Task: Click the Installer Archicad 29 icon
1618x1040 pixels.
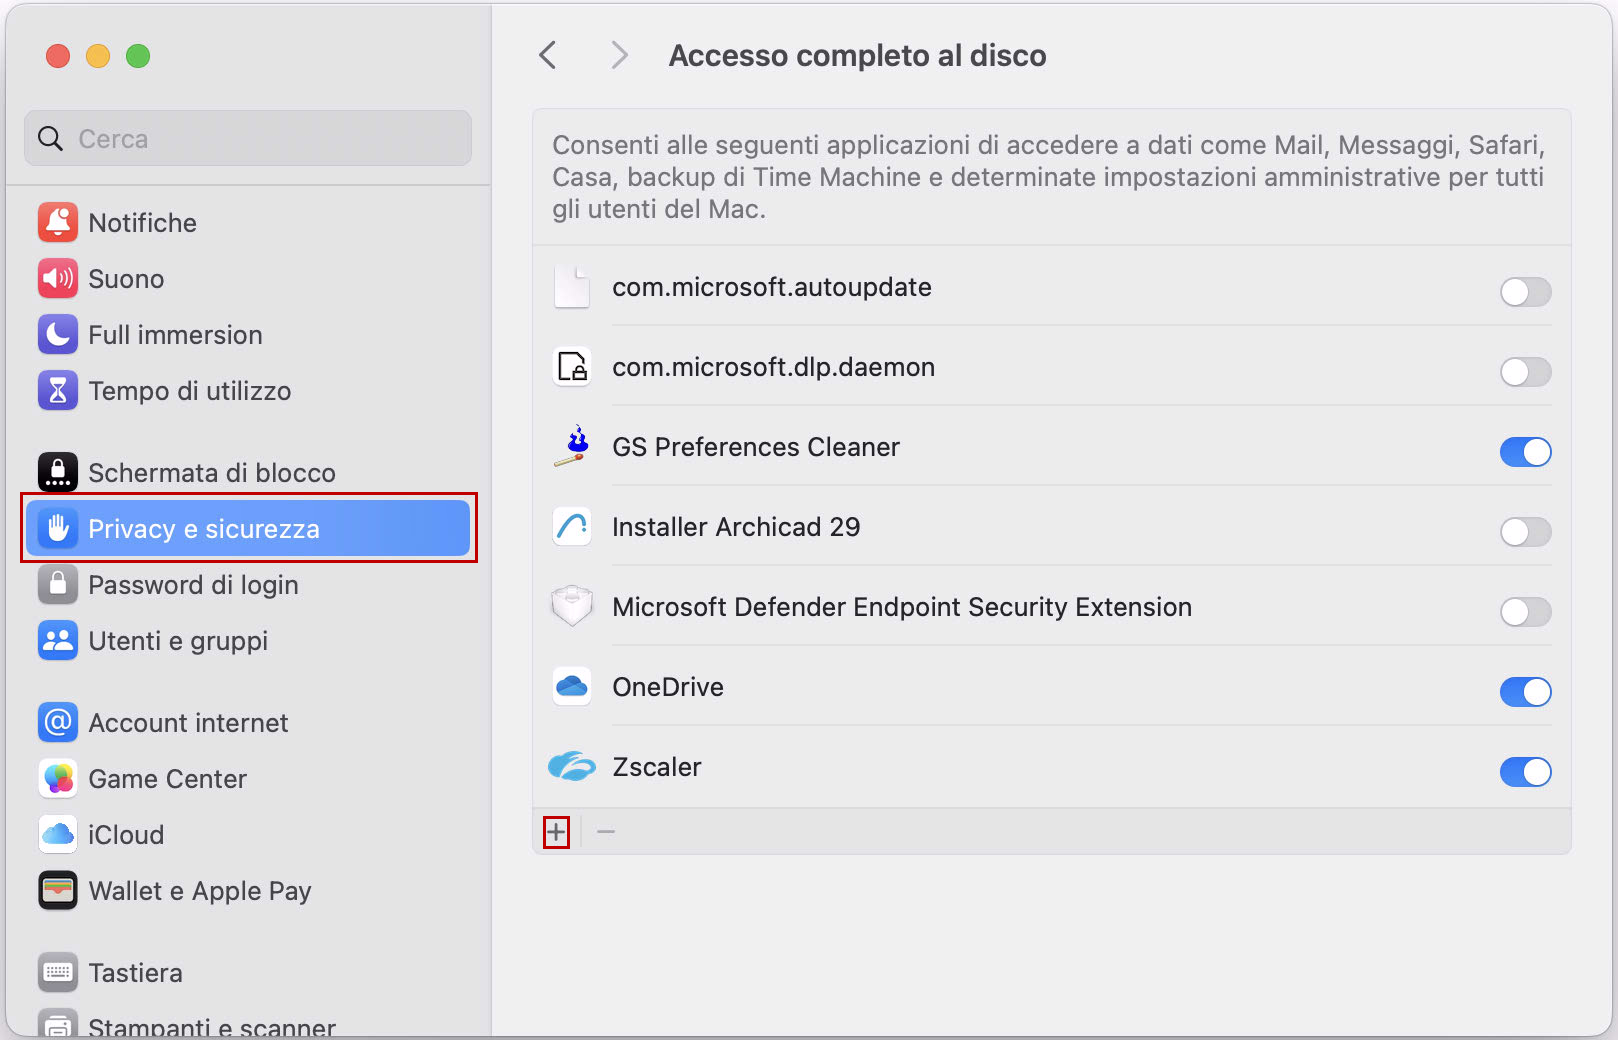Action: tap(571, 527)
